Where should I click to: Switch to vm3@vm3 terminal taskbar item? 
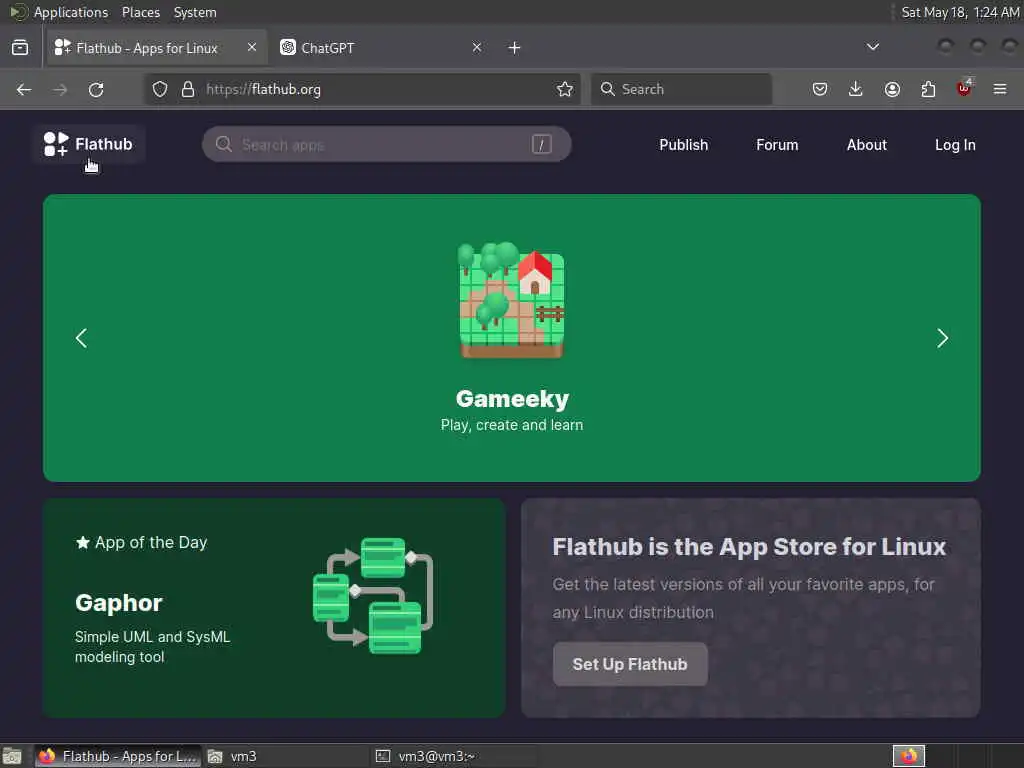[x=454, y=756]
